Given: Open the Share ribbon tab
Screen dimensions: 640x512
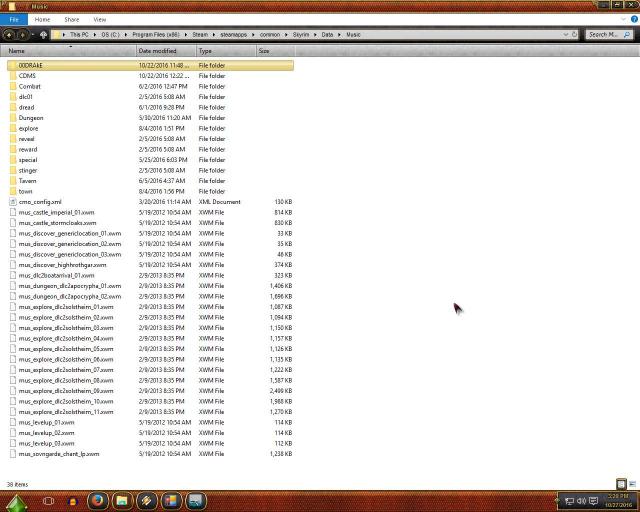Looking at the screenshot, I should [x=71, y=20].
